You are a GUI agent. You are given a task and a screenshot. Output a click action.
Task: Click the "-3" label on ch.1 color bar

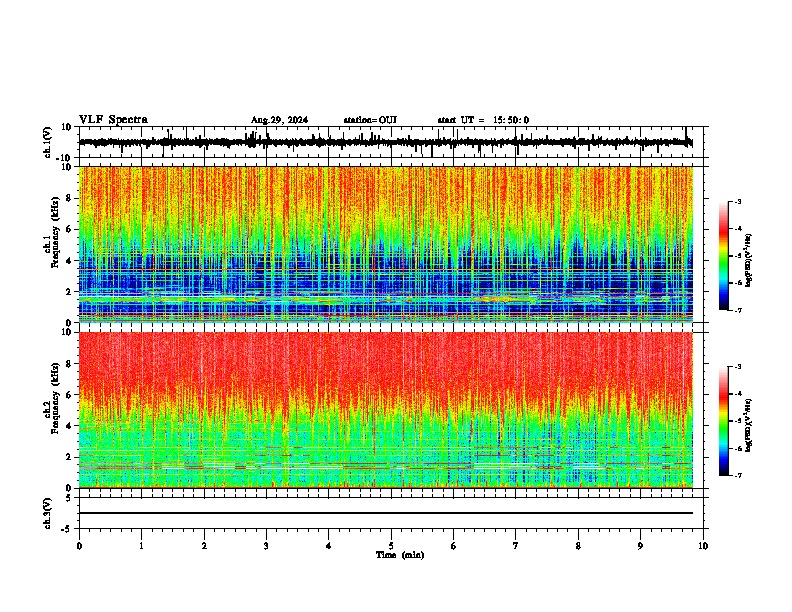[x=737, y=202]
